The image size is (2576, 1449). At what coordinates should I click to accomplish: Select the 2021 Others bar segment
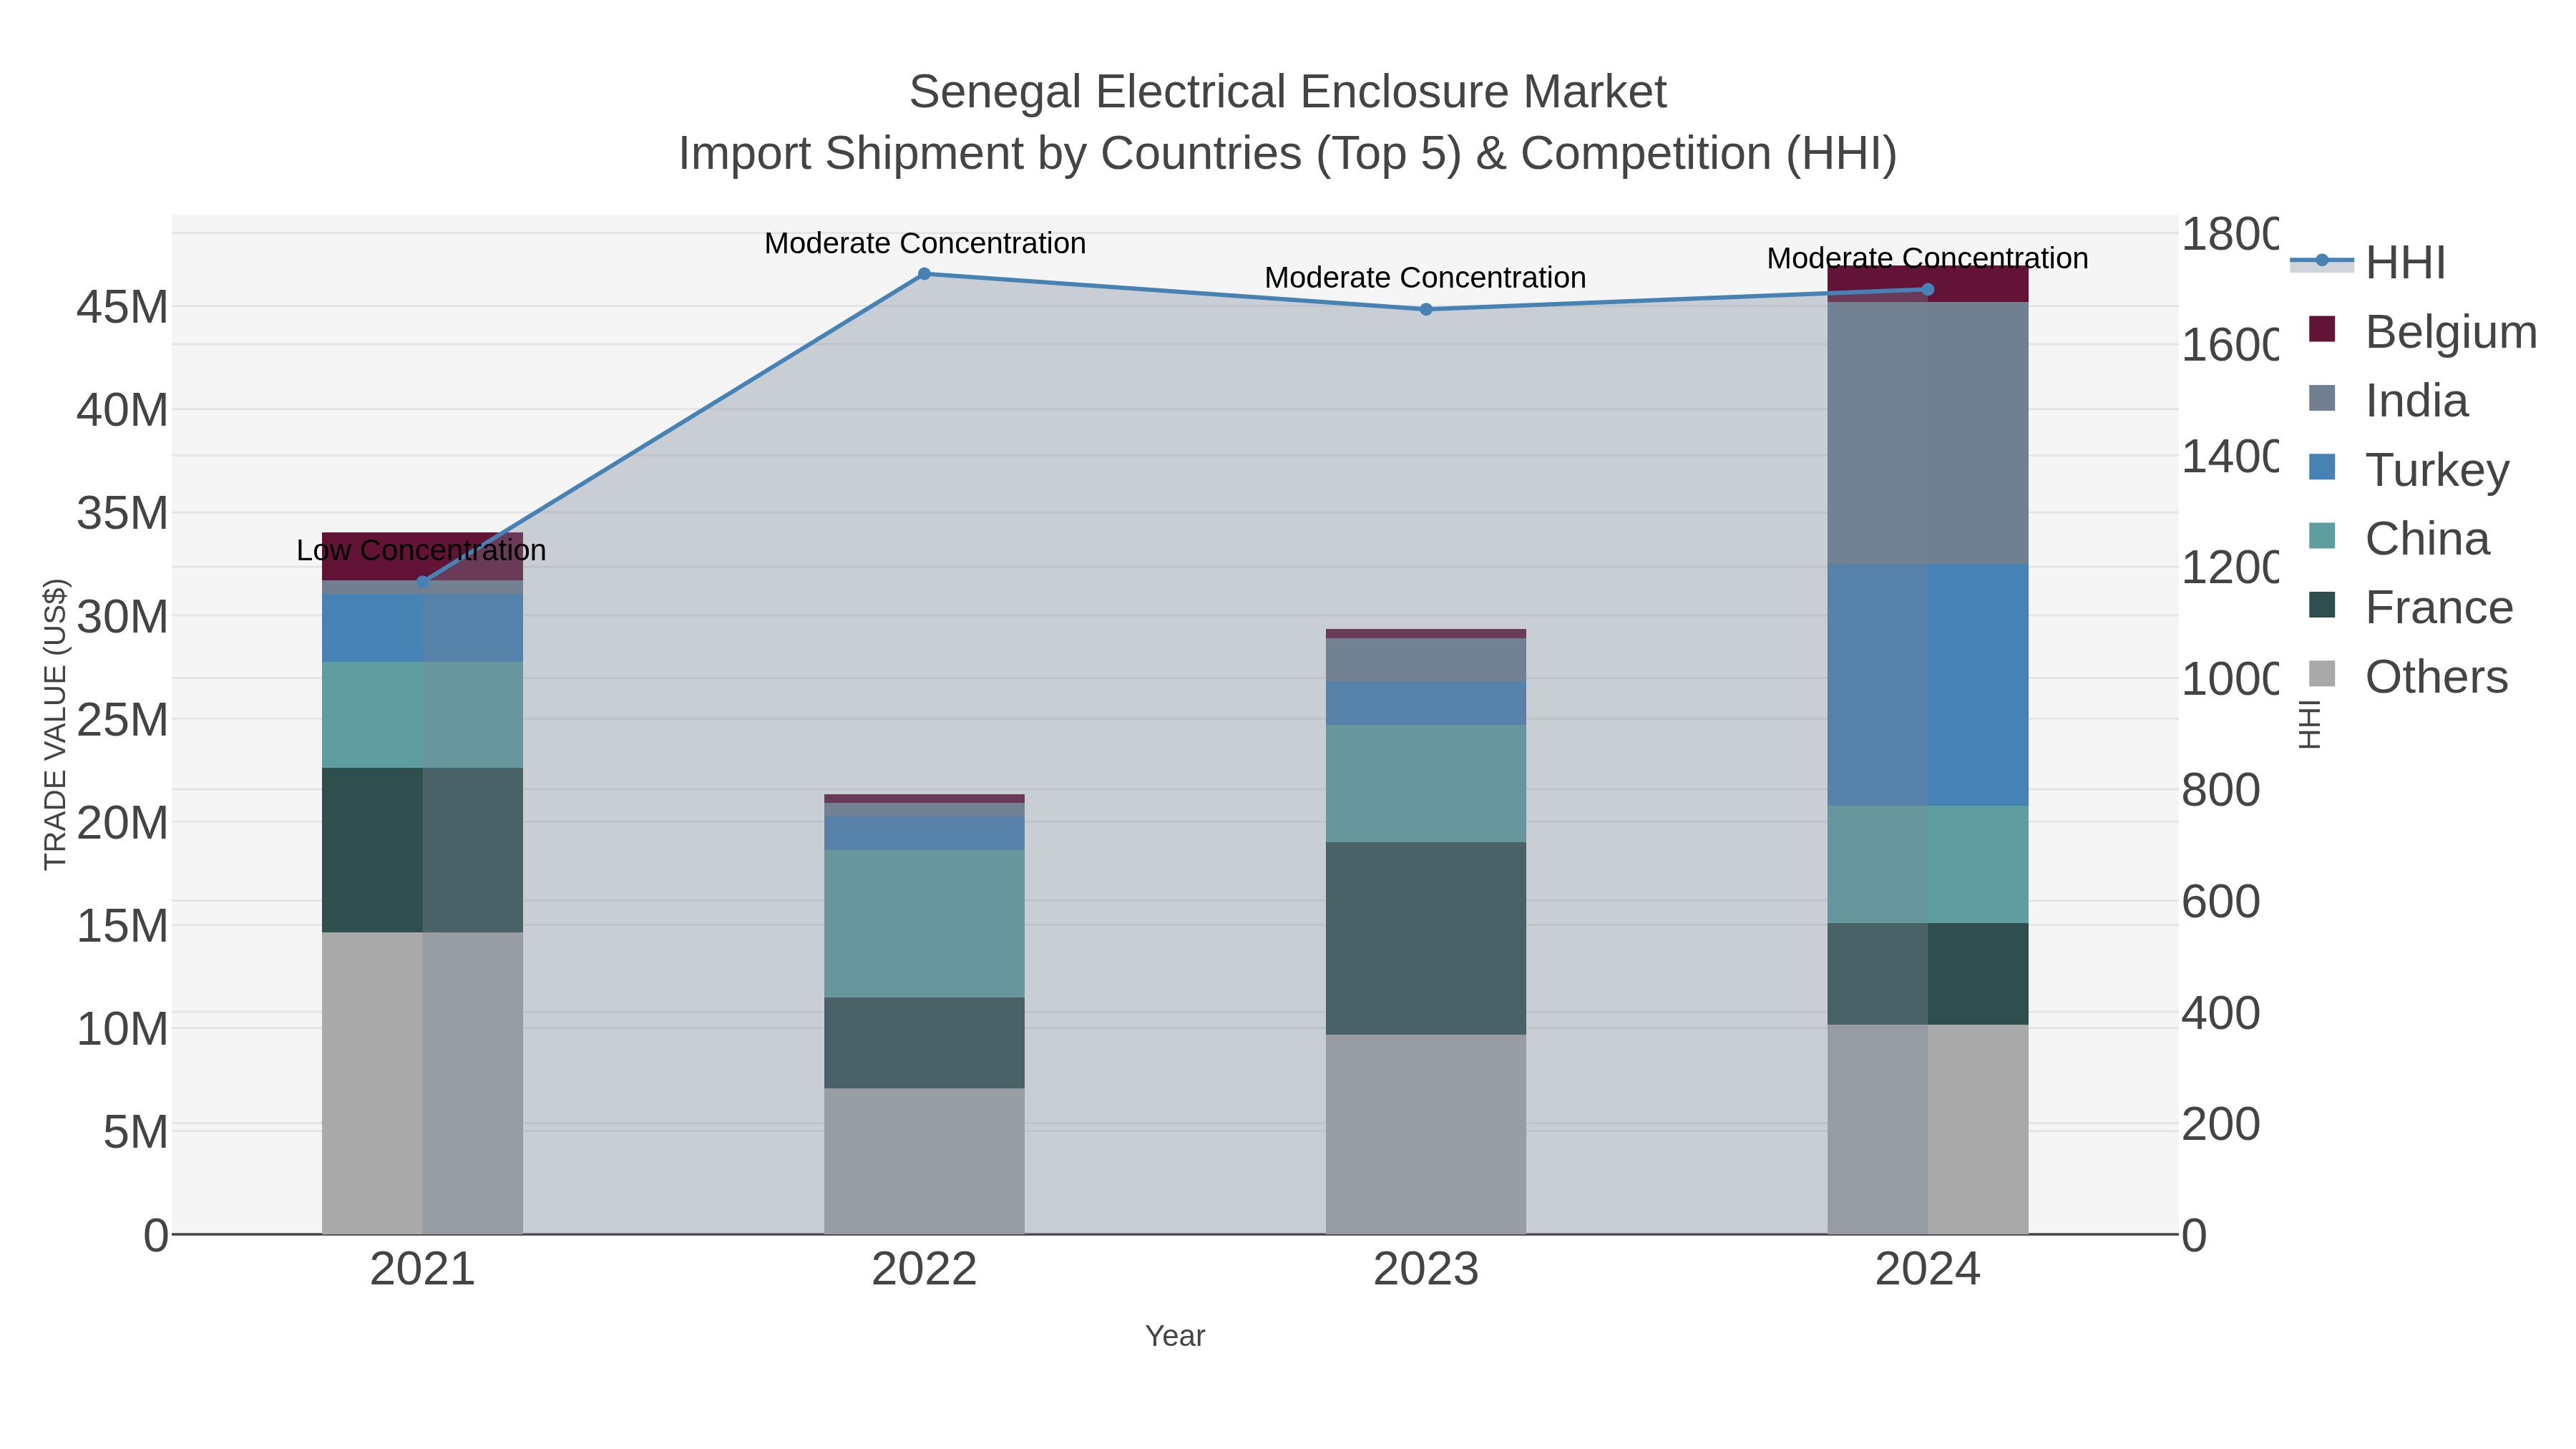point(422,1083)
